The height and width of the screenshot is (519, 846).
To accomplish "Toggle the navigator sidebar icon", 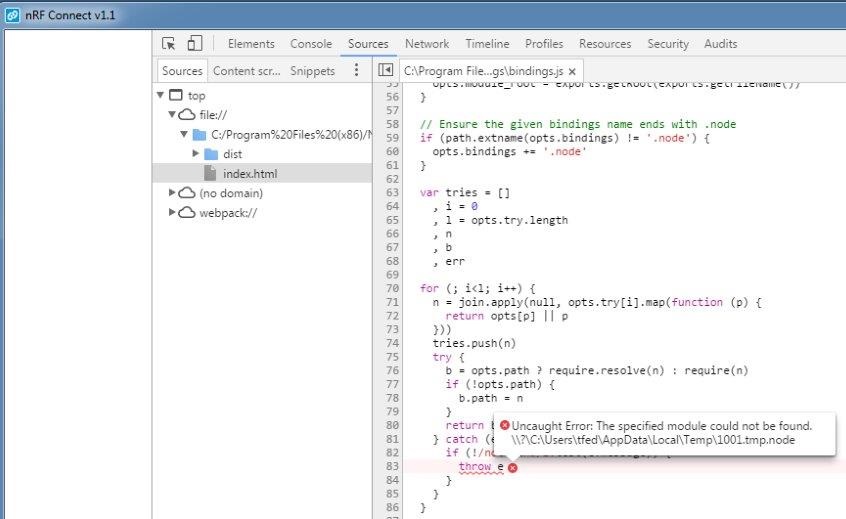I will pos(385,70).
